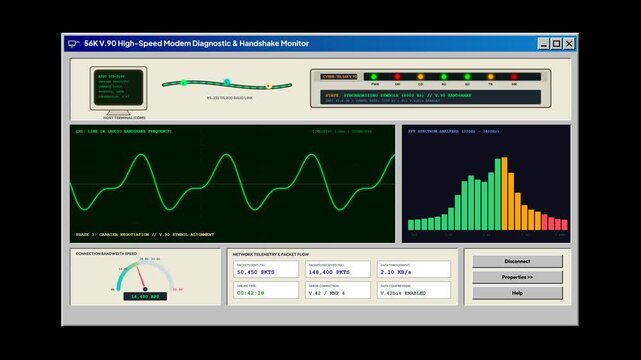Select the Error Correction V.42 / MNP 4 field
This screenshot has height=360, width=641.
(x=338, y=290)
